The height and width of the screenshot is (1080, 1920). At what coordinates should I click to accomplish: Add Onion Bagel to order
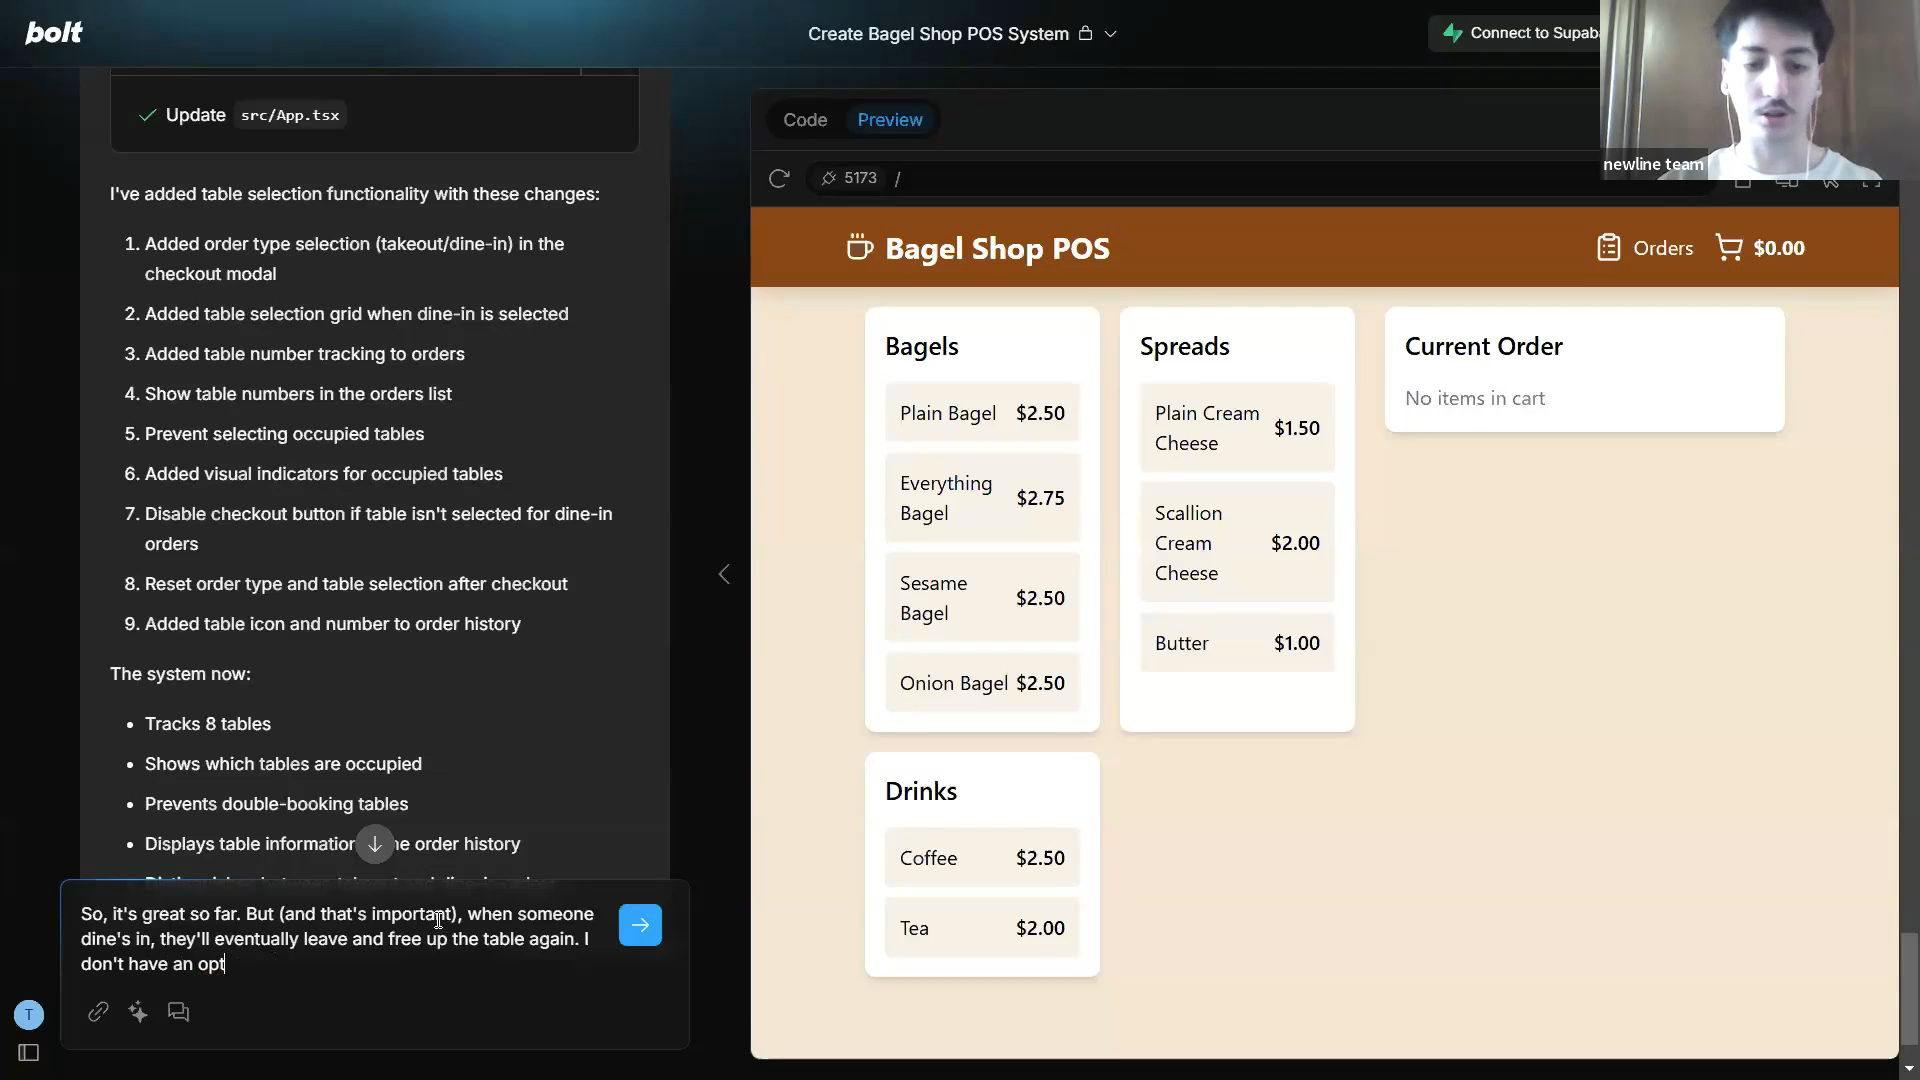coord(982,683)
